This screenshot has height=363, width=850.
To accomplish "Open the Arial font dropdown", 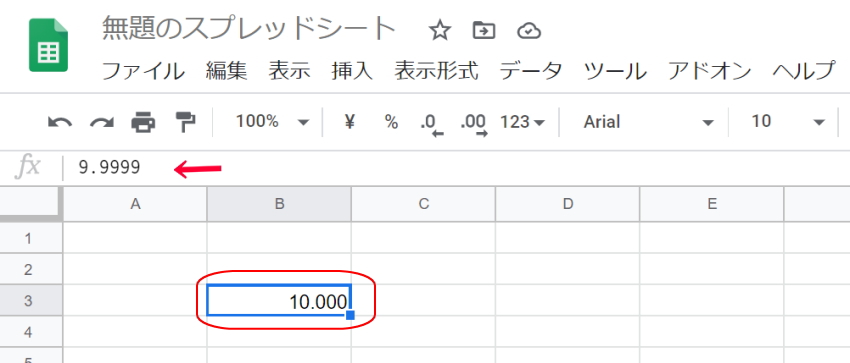I will coord(648,122).
